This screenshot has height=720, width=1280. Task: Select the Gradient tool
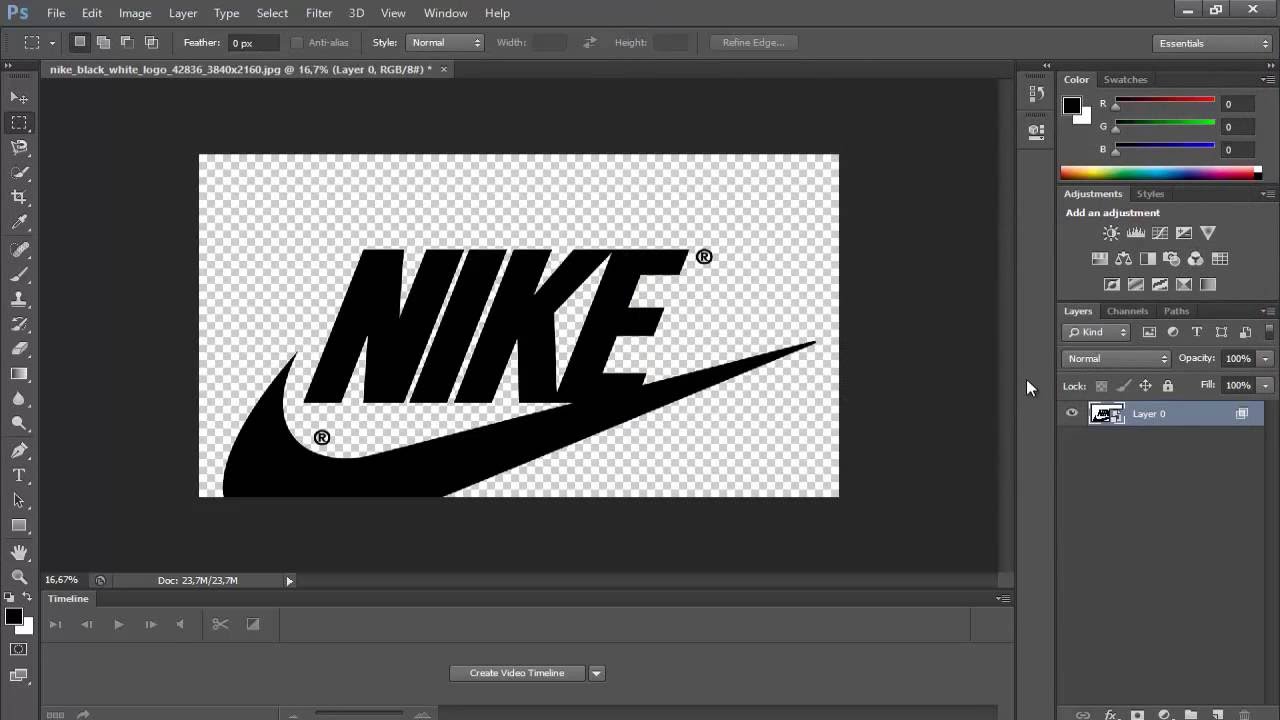19,374
